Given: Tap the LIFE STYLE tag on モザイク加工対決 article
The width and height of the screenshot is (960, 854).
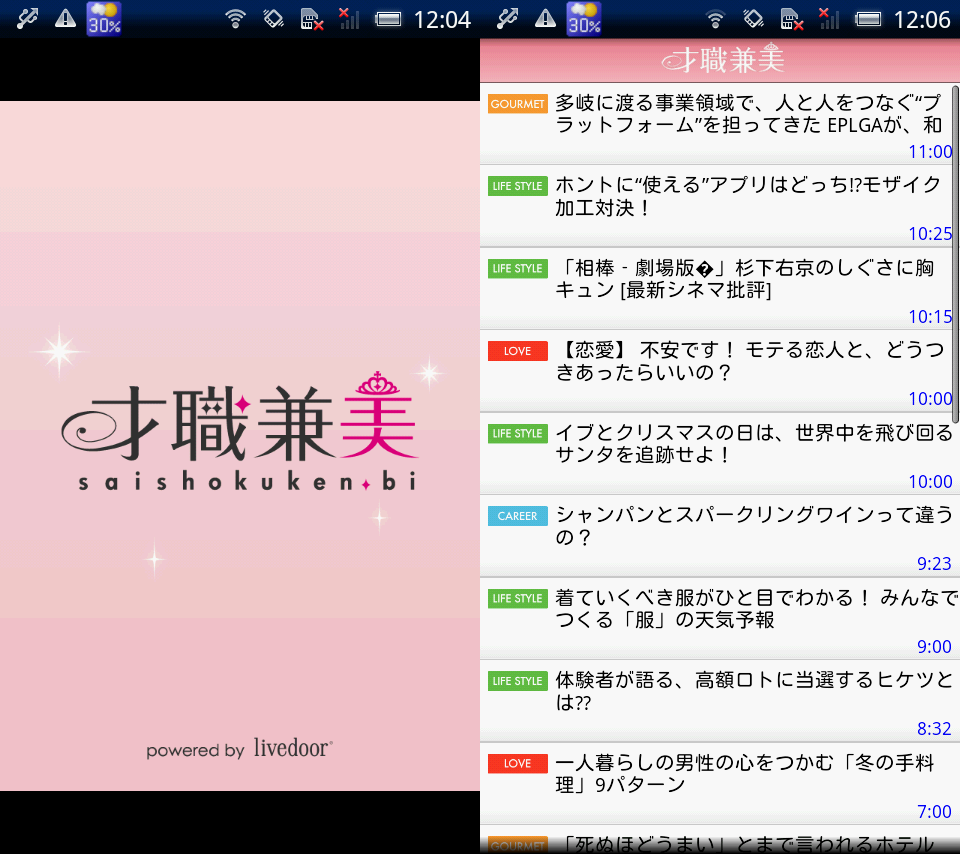Looking at the screenshot, I should (517, 186).
